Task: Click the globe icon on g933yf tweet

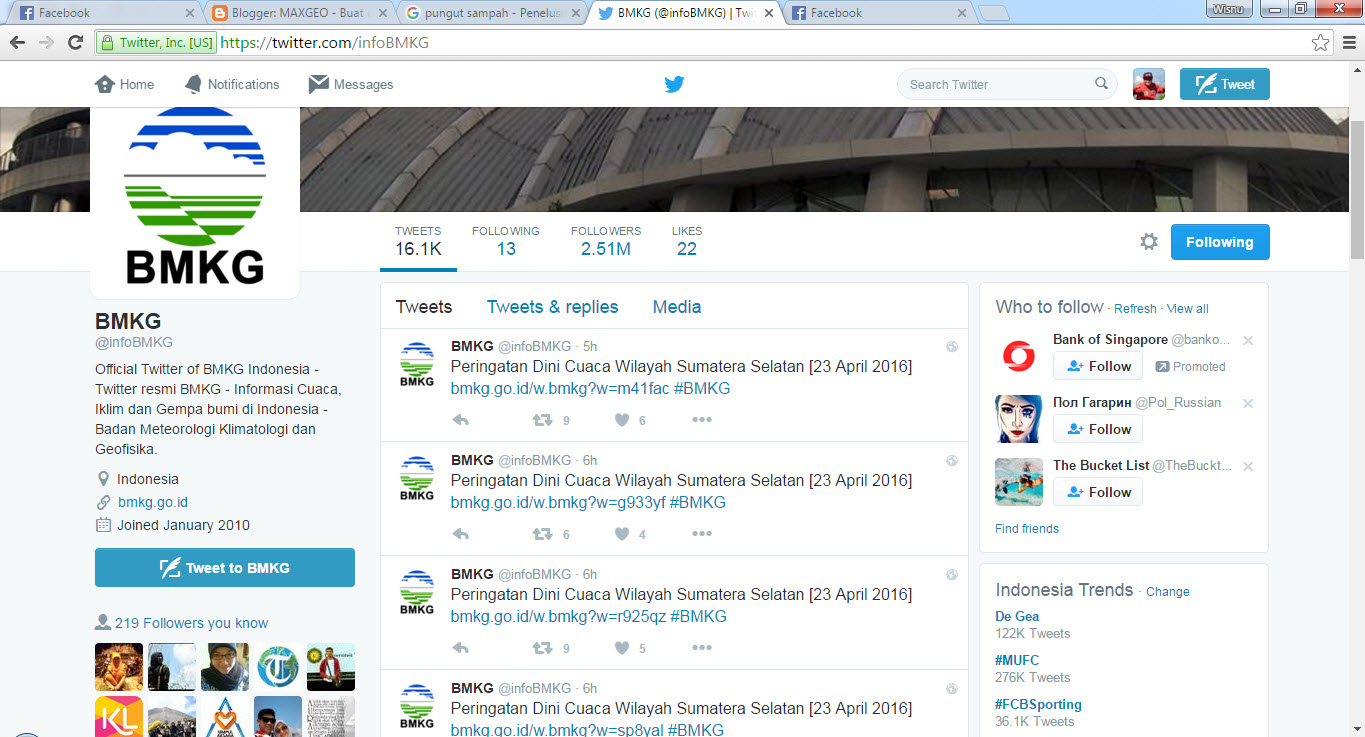Action: click(952, 461)
